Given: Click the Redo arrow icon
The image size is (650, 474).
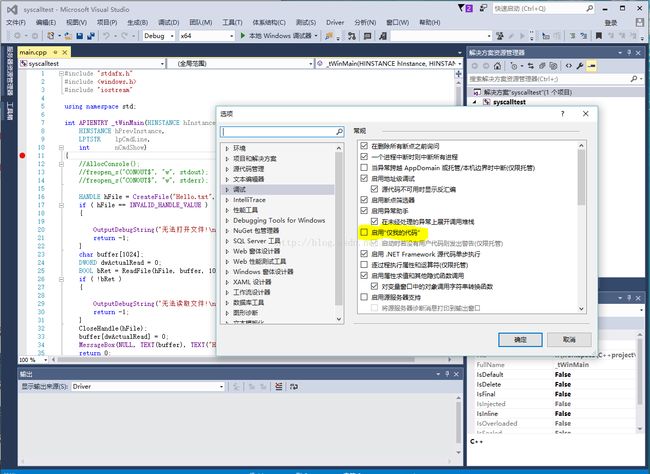Looking at the screenshot, I should click(x=124, y=36).
